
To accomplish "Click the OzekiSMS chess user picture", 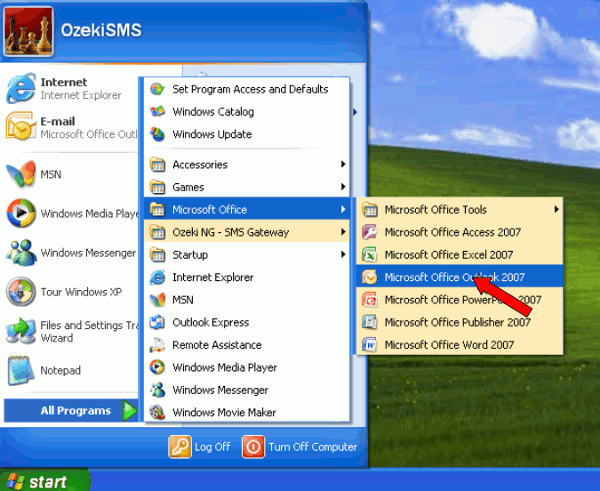I will coord(29,31).
